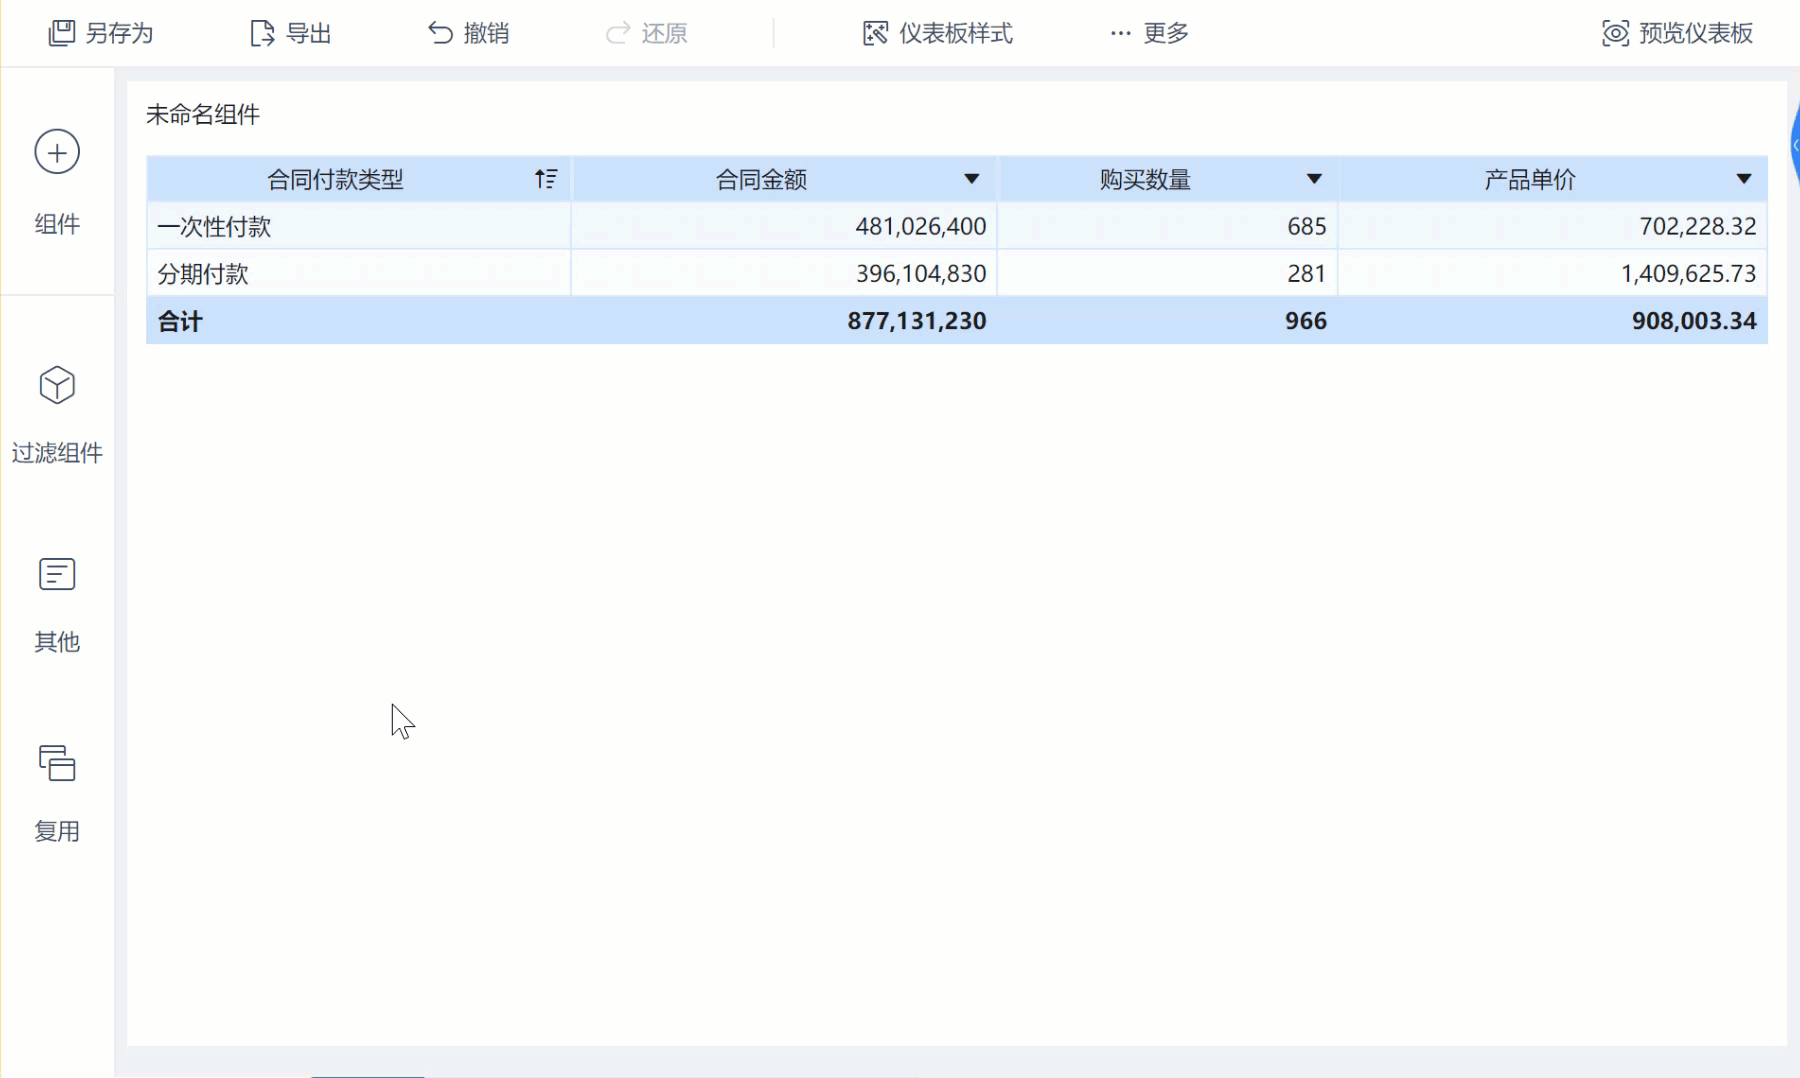Click the 撤销 text label

click(487, 33)
